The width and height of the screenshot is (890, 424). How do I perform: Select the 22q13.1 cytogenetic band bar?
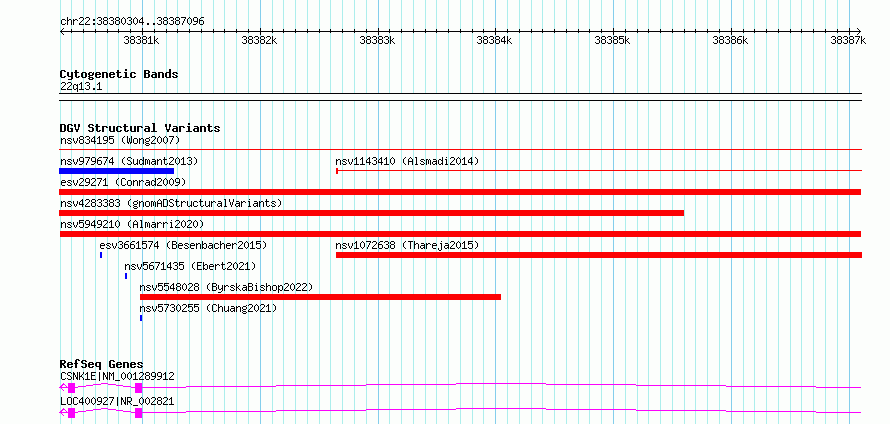(x=460, y=97)
